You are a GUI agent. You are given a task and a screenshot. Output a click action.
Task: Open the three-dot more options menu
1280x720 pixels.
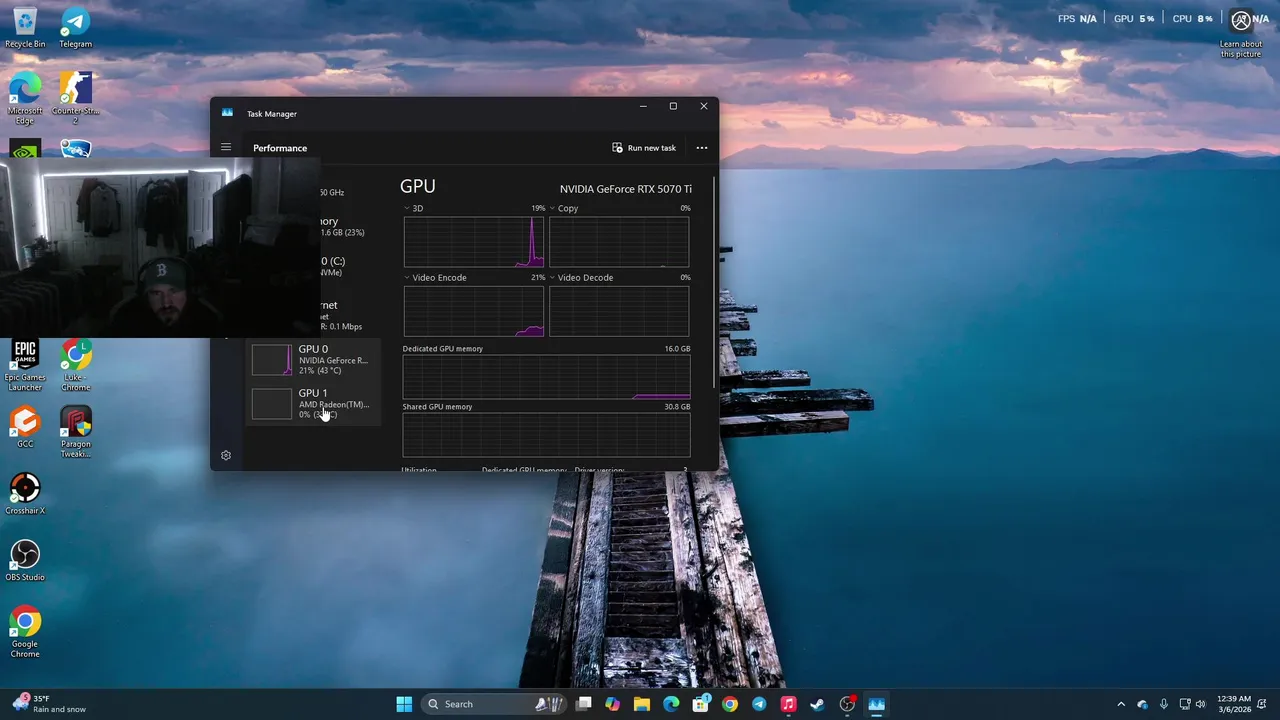click(702, 148)
